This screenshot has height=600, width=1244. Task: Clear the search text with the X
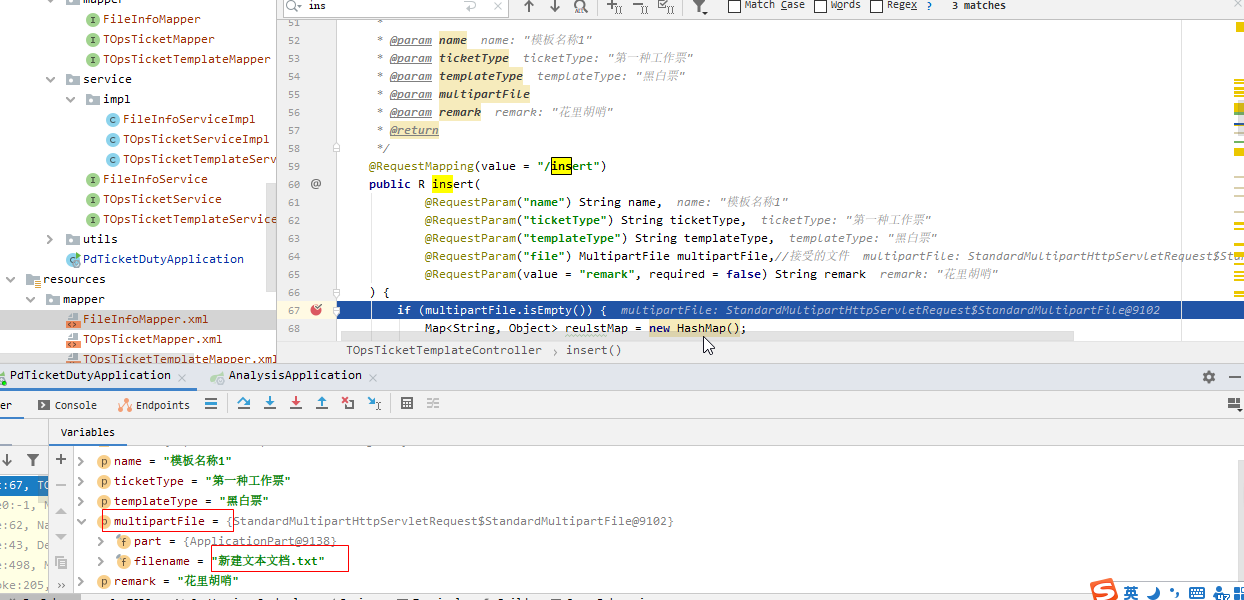tap(496, 6)
